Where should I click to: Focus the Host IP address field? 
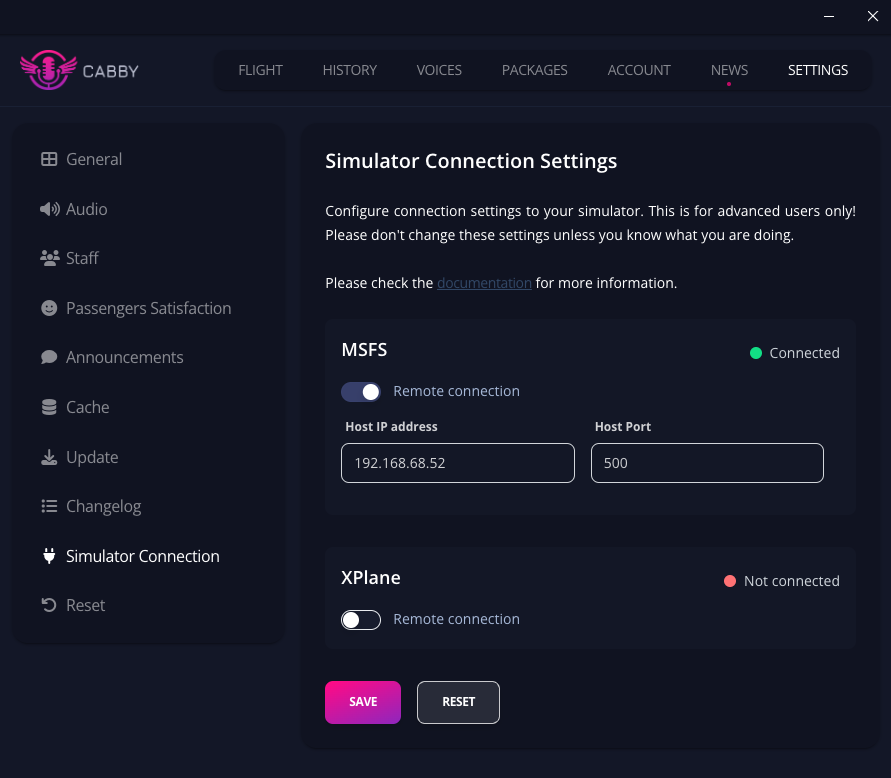click(457, 464)
